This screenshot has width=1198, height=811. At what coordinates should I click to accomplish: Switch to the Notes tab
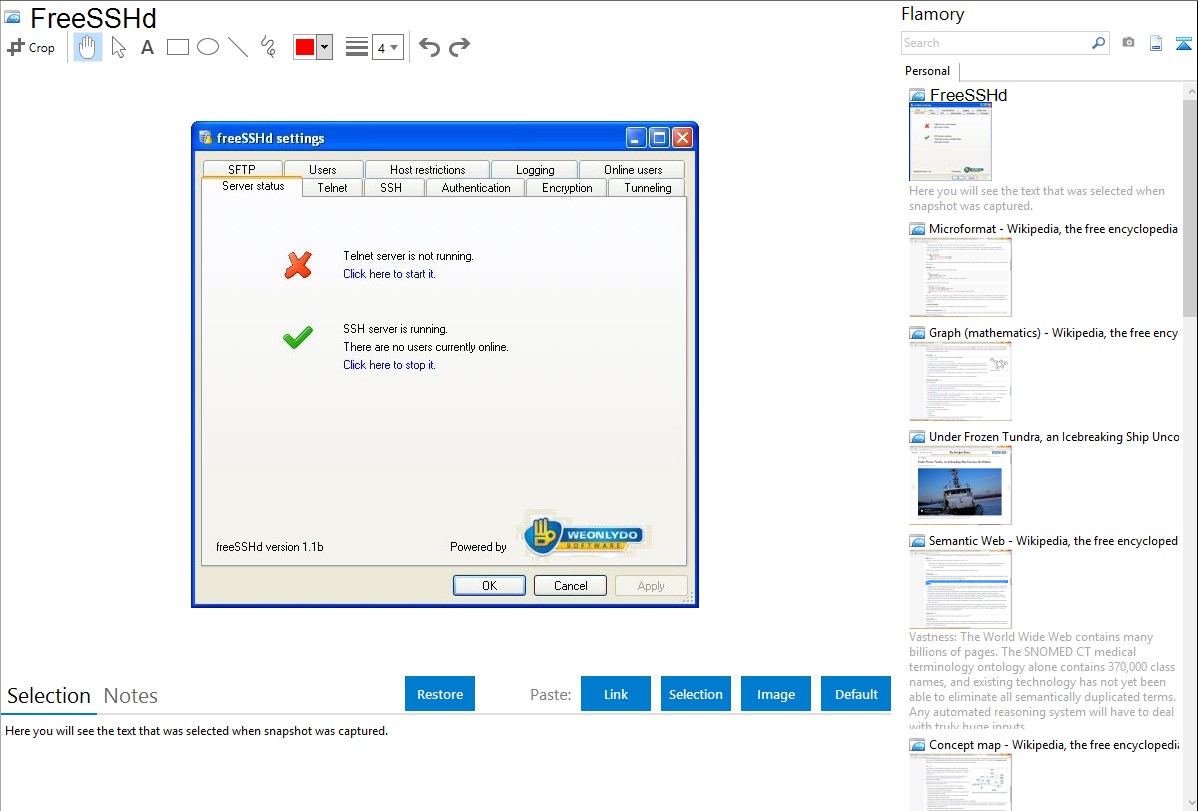click(x=131, y=696)
